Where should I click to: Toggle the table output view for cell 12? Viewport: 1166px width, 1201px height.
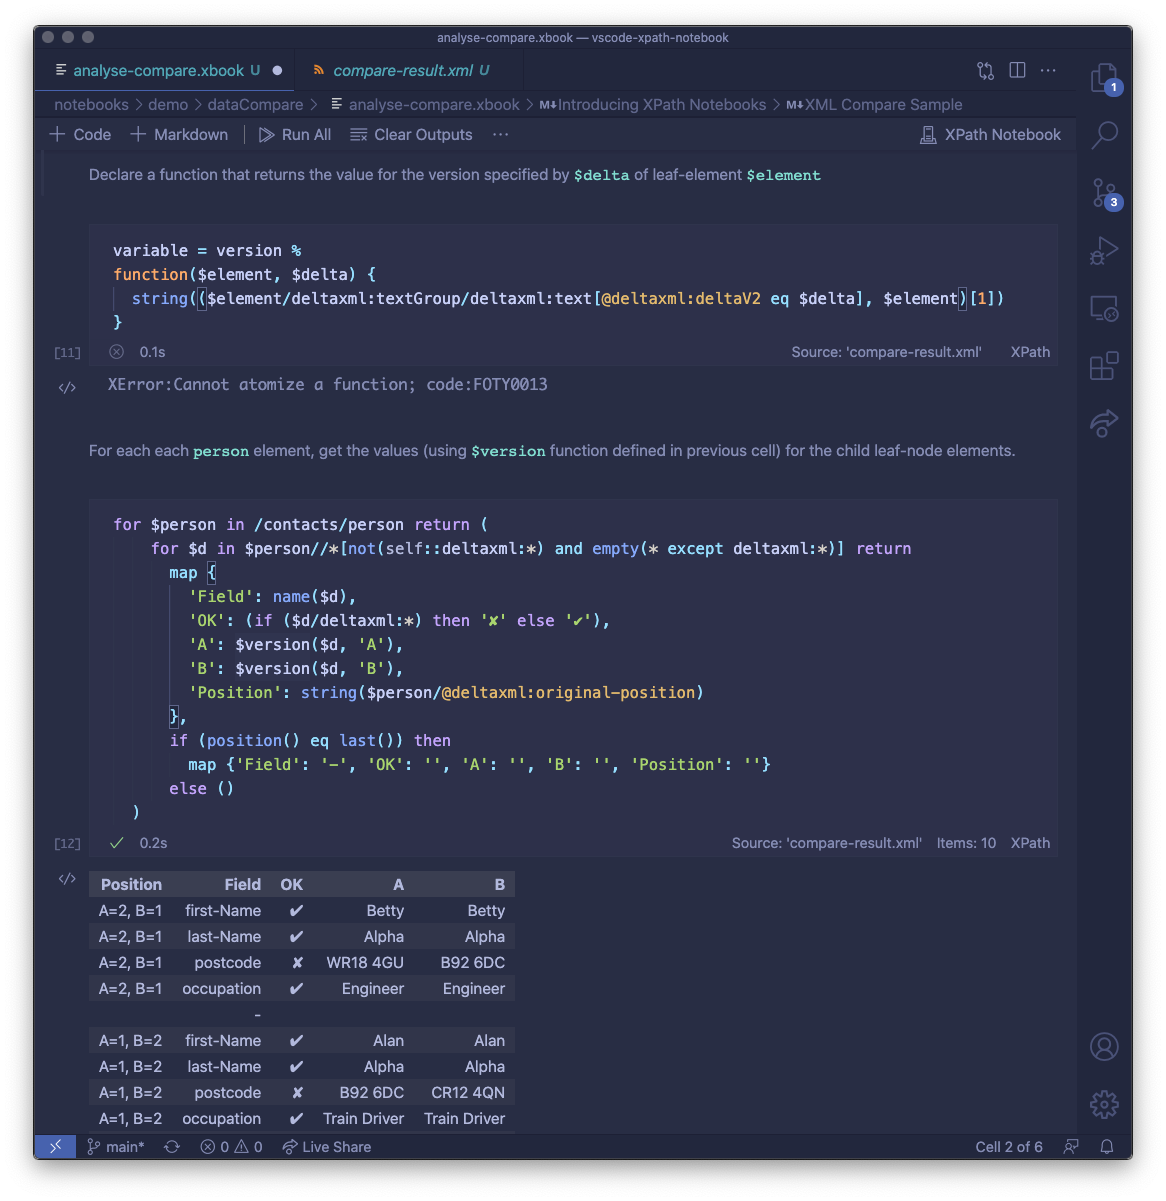[x=66, y=877]
